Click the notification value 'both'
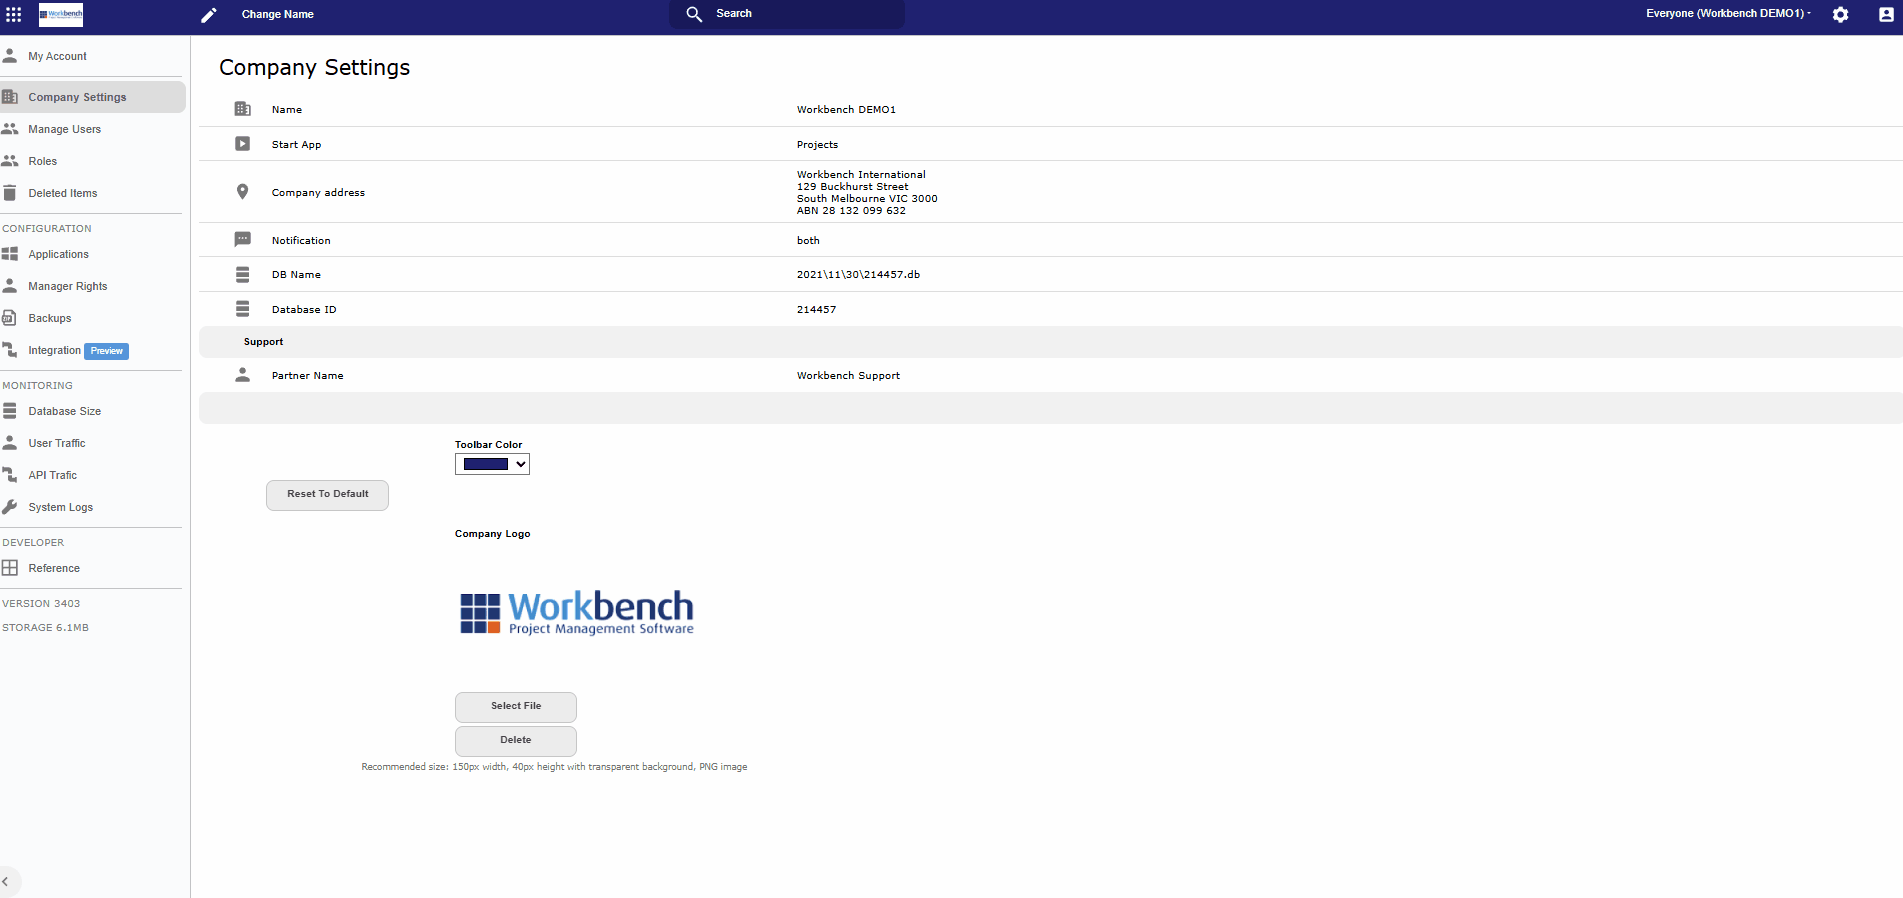The width and height of the screenshot is (1903, 898). tap(808, 241)
